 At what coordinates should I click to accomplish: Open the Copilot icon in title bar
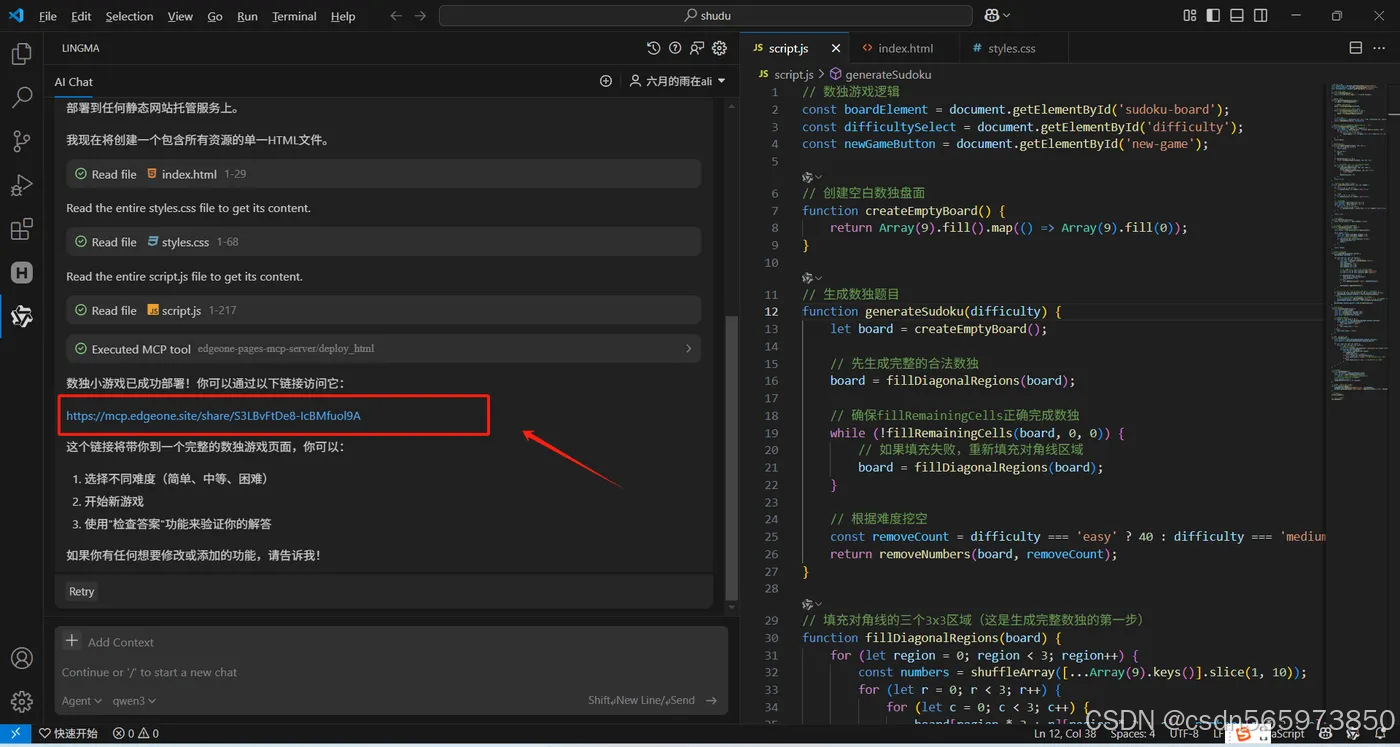pyautogui.click(x=991, y=16)
